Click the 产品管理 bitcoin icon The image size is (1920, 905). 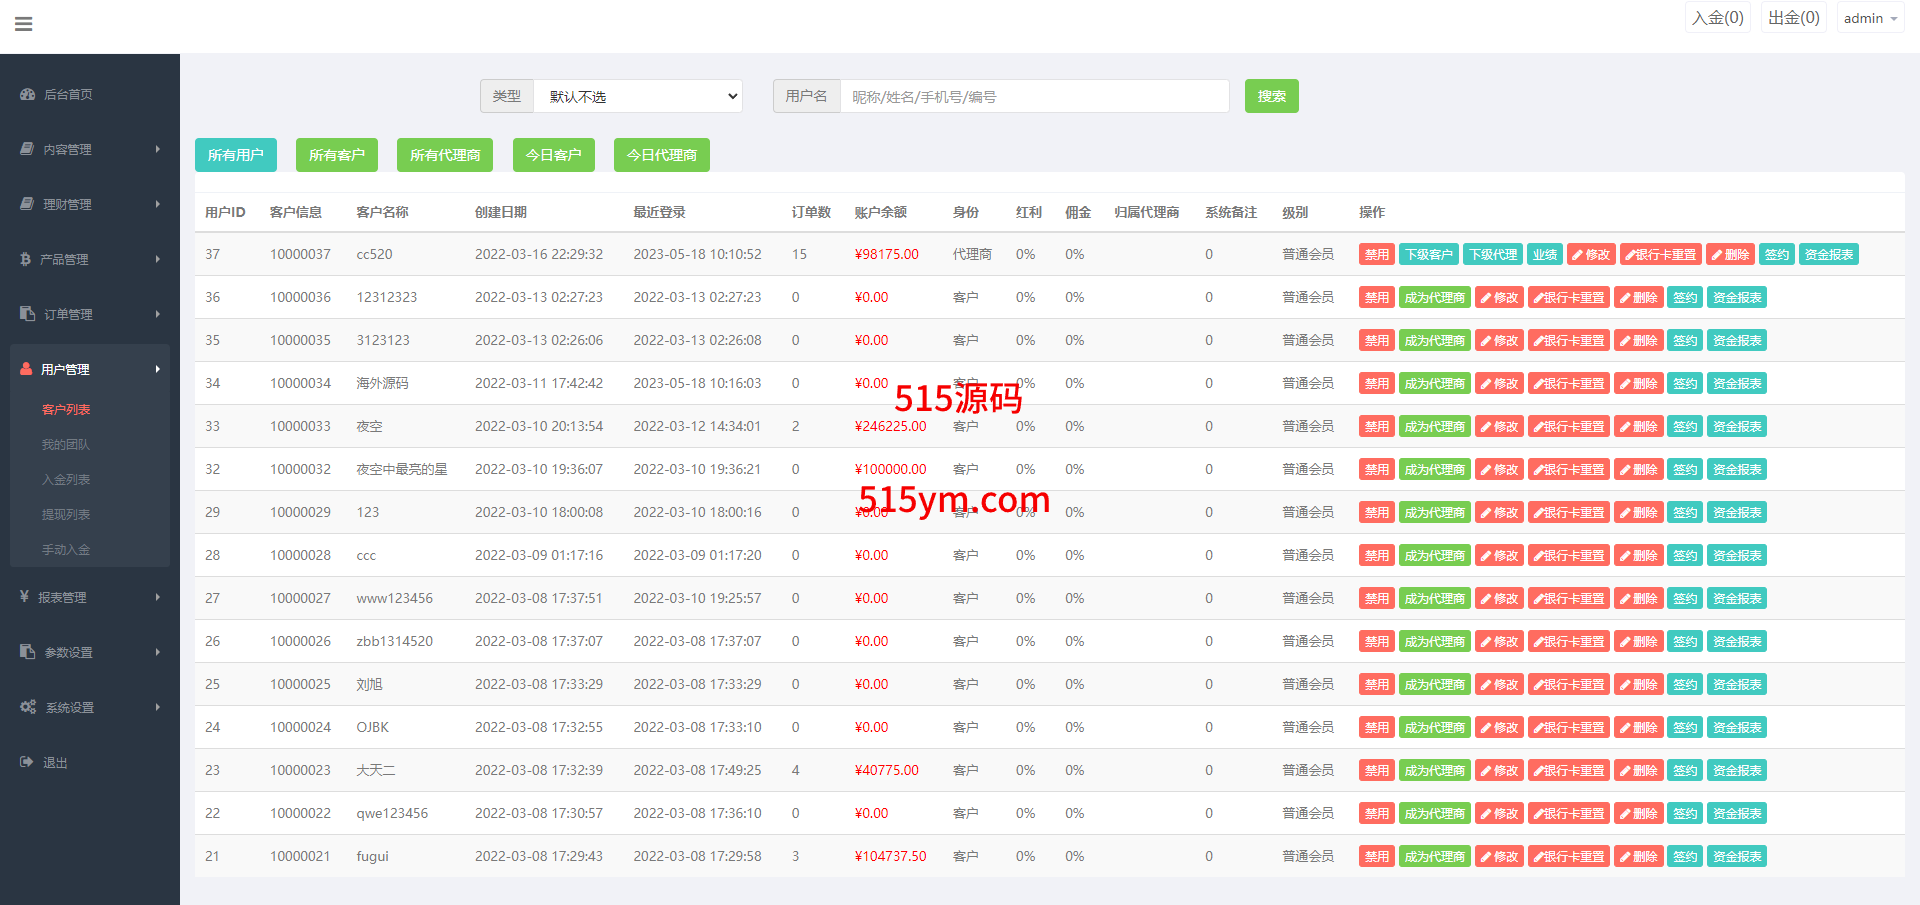pyautogui.click(x=26, y=259)
